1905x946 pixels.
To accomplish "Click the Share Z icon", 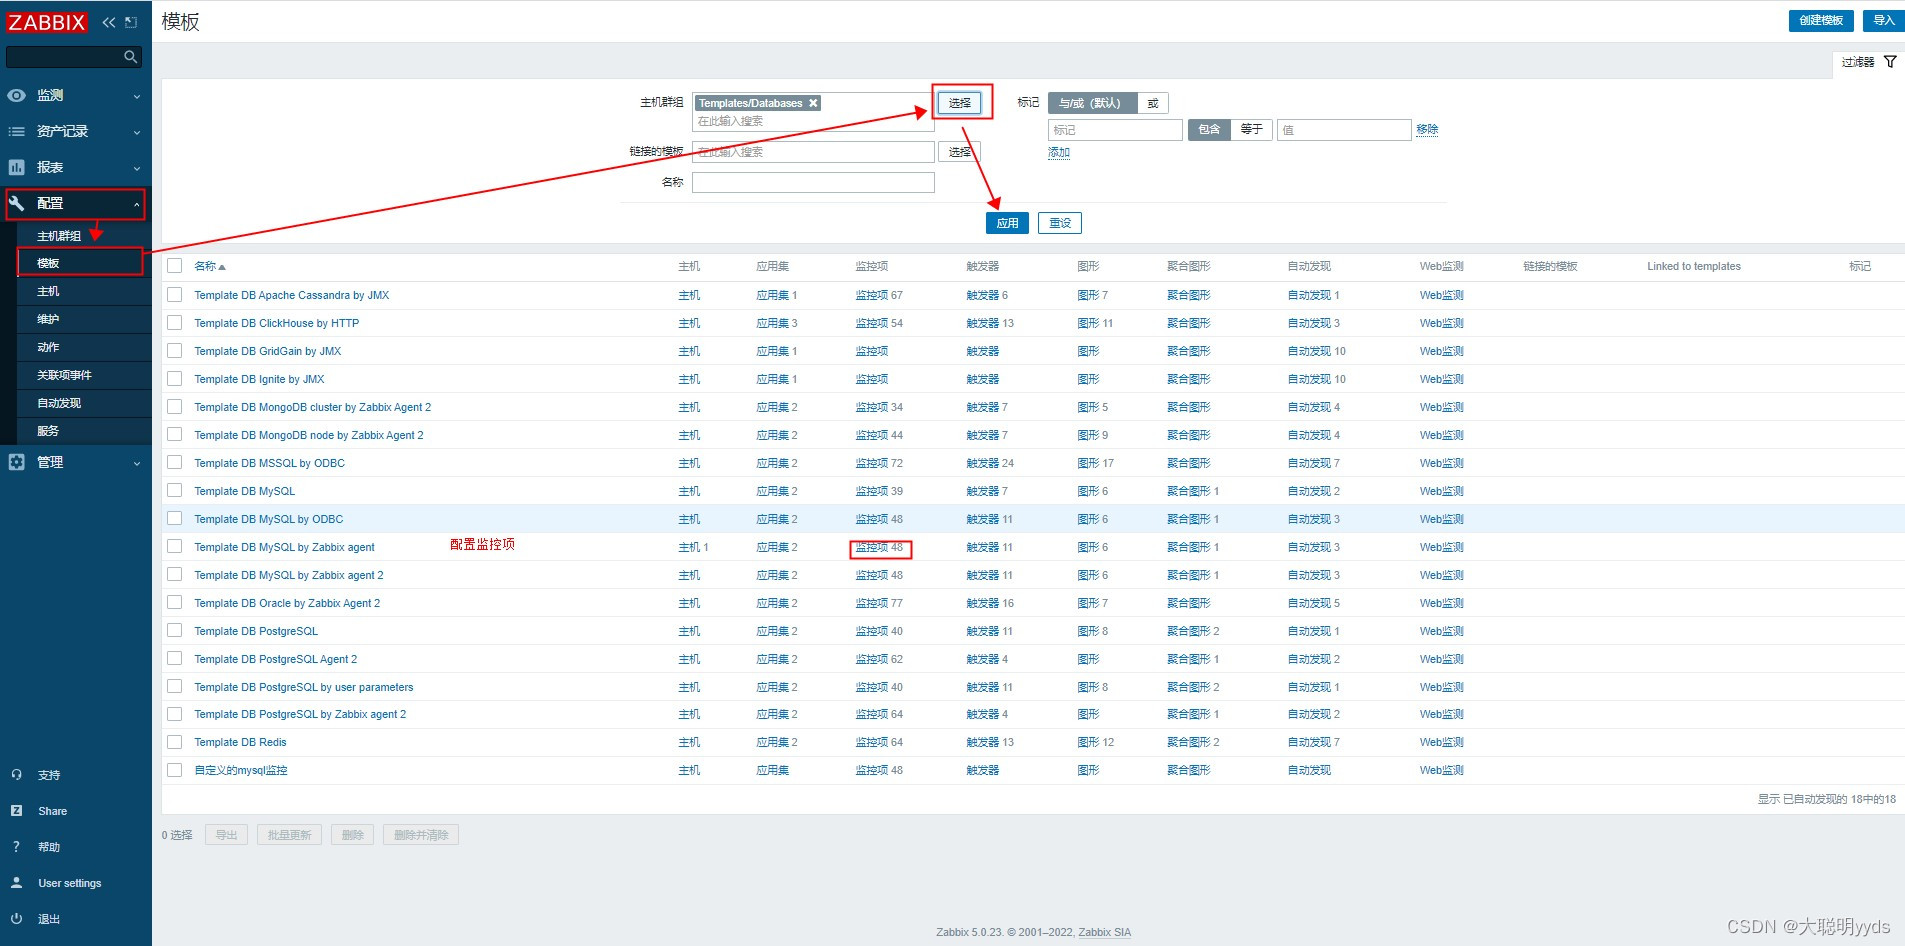I will click(x=17, y=811).
